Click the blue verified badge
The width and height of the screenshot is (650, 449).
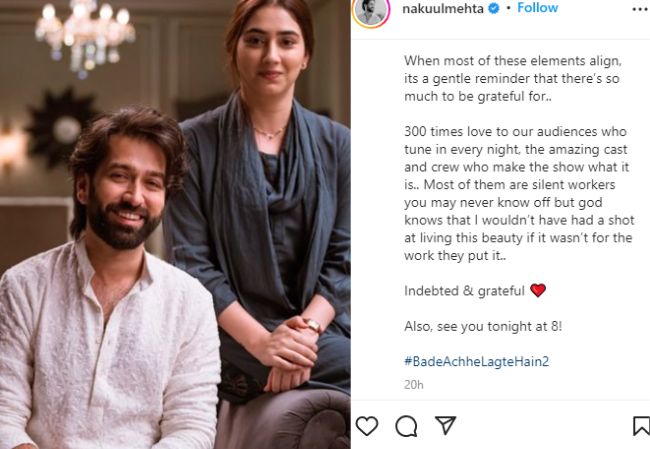pos(494,8)
